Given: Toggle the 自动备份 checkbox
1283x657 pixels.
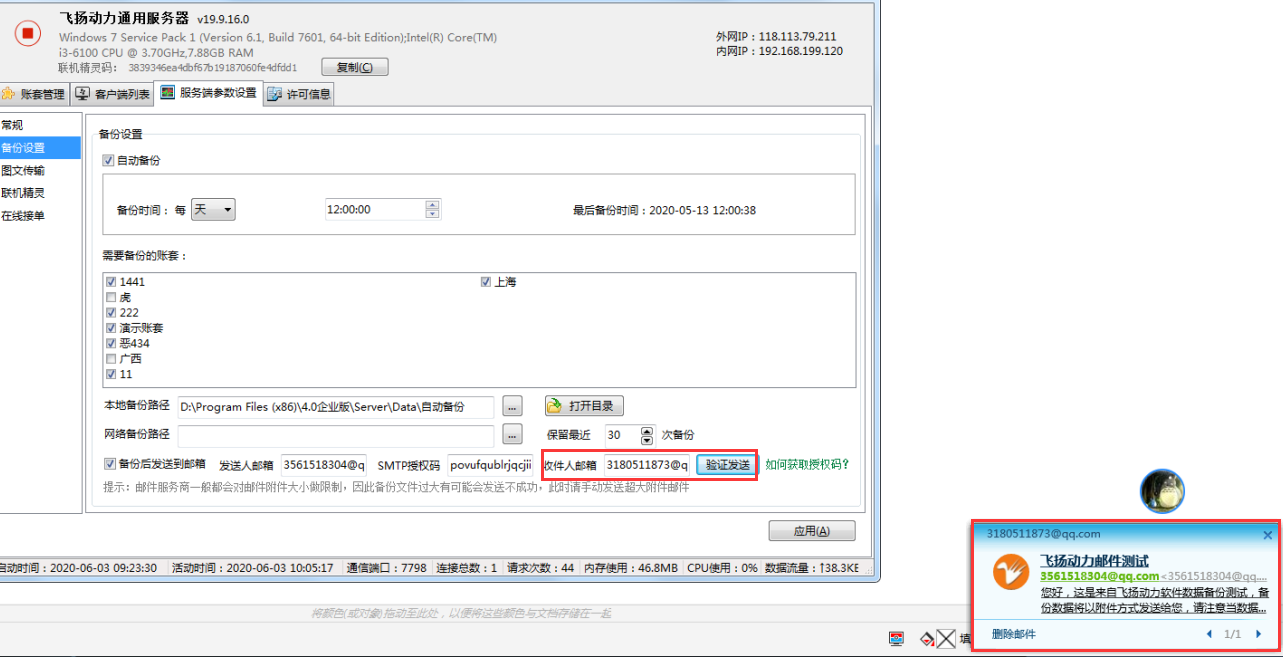Looking at the screenshot, I should click(109, 160).
